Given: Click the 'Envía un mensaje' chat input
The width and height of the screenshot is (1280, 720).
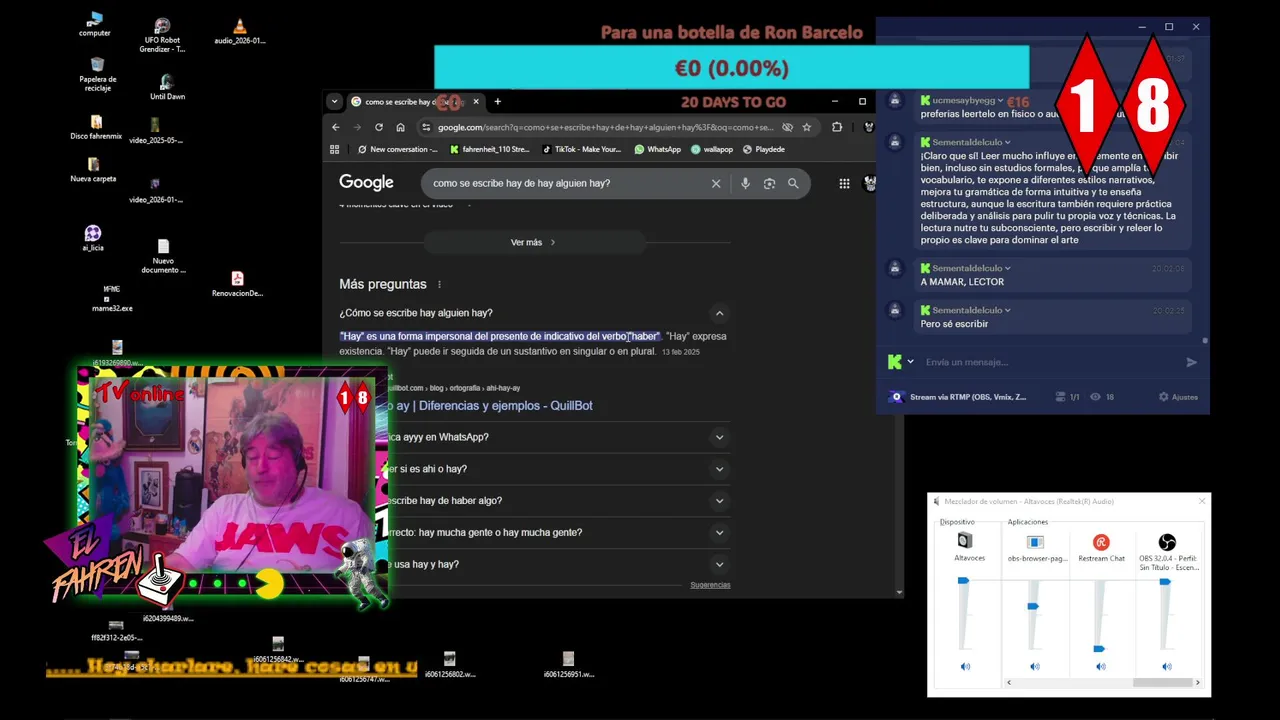Looking at the screenshot, I should click(x=1050, y=362).
